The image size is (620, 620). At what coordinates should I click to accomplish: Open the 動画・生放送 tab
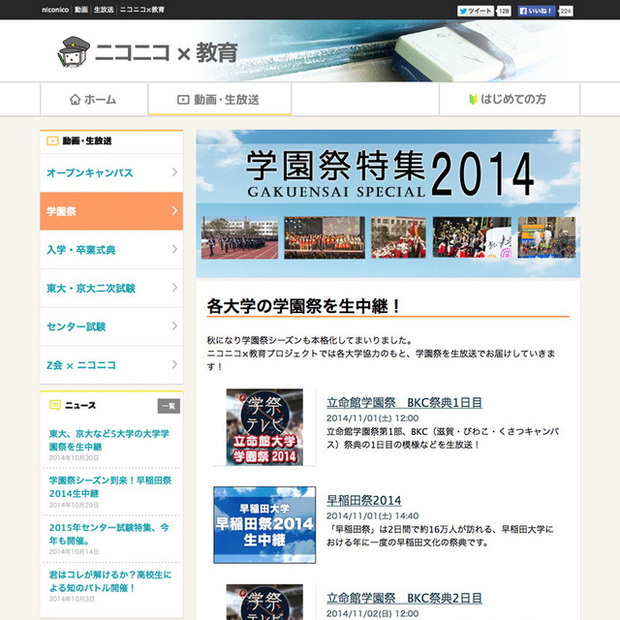pyautogui.click(x=220, y=99)
